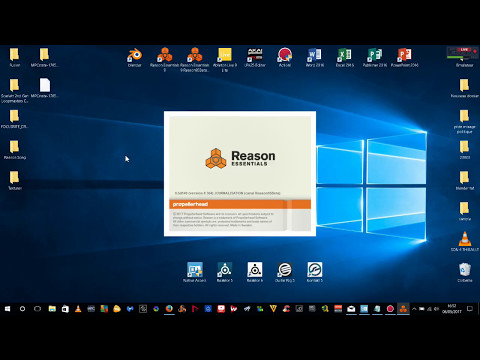
Task: Click the Reason Essentials splash screen logo
Action: tap(240, 158)
